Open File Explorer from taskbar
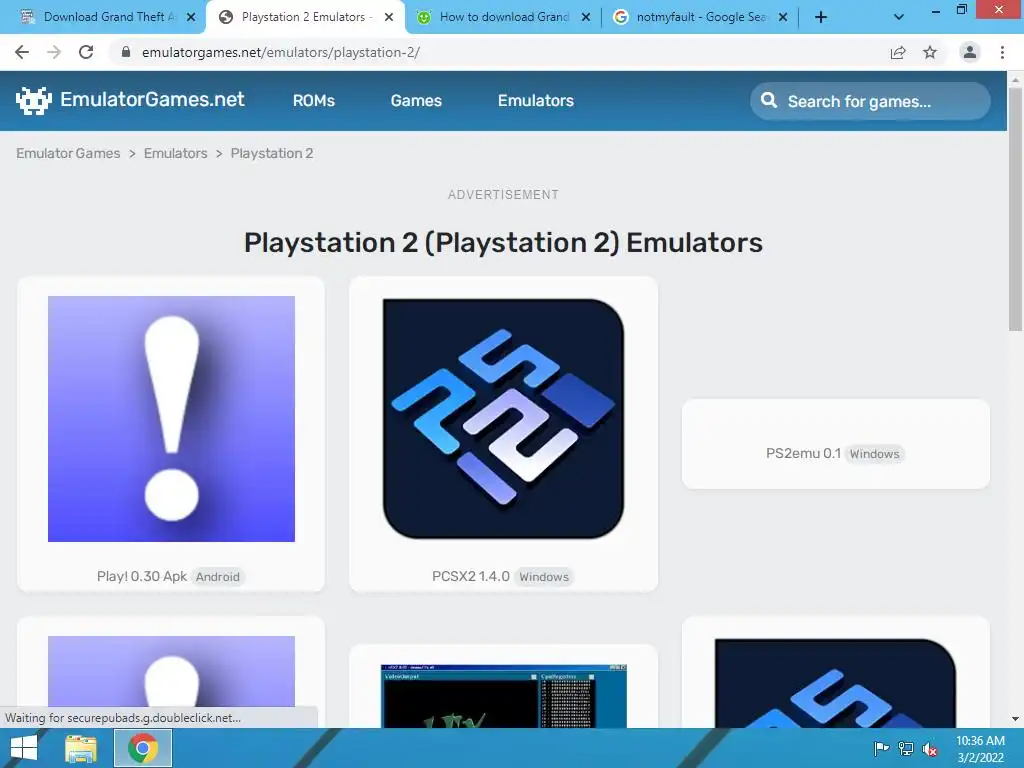 [80, 748]
